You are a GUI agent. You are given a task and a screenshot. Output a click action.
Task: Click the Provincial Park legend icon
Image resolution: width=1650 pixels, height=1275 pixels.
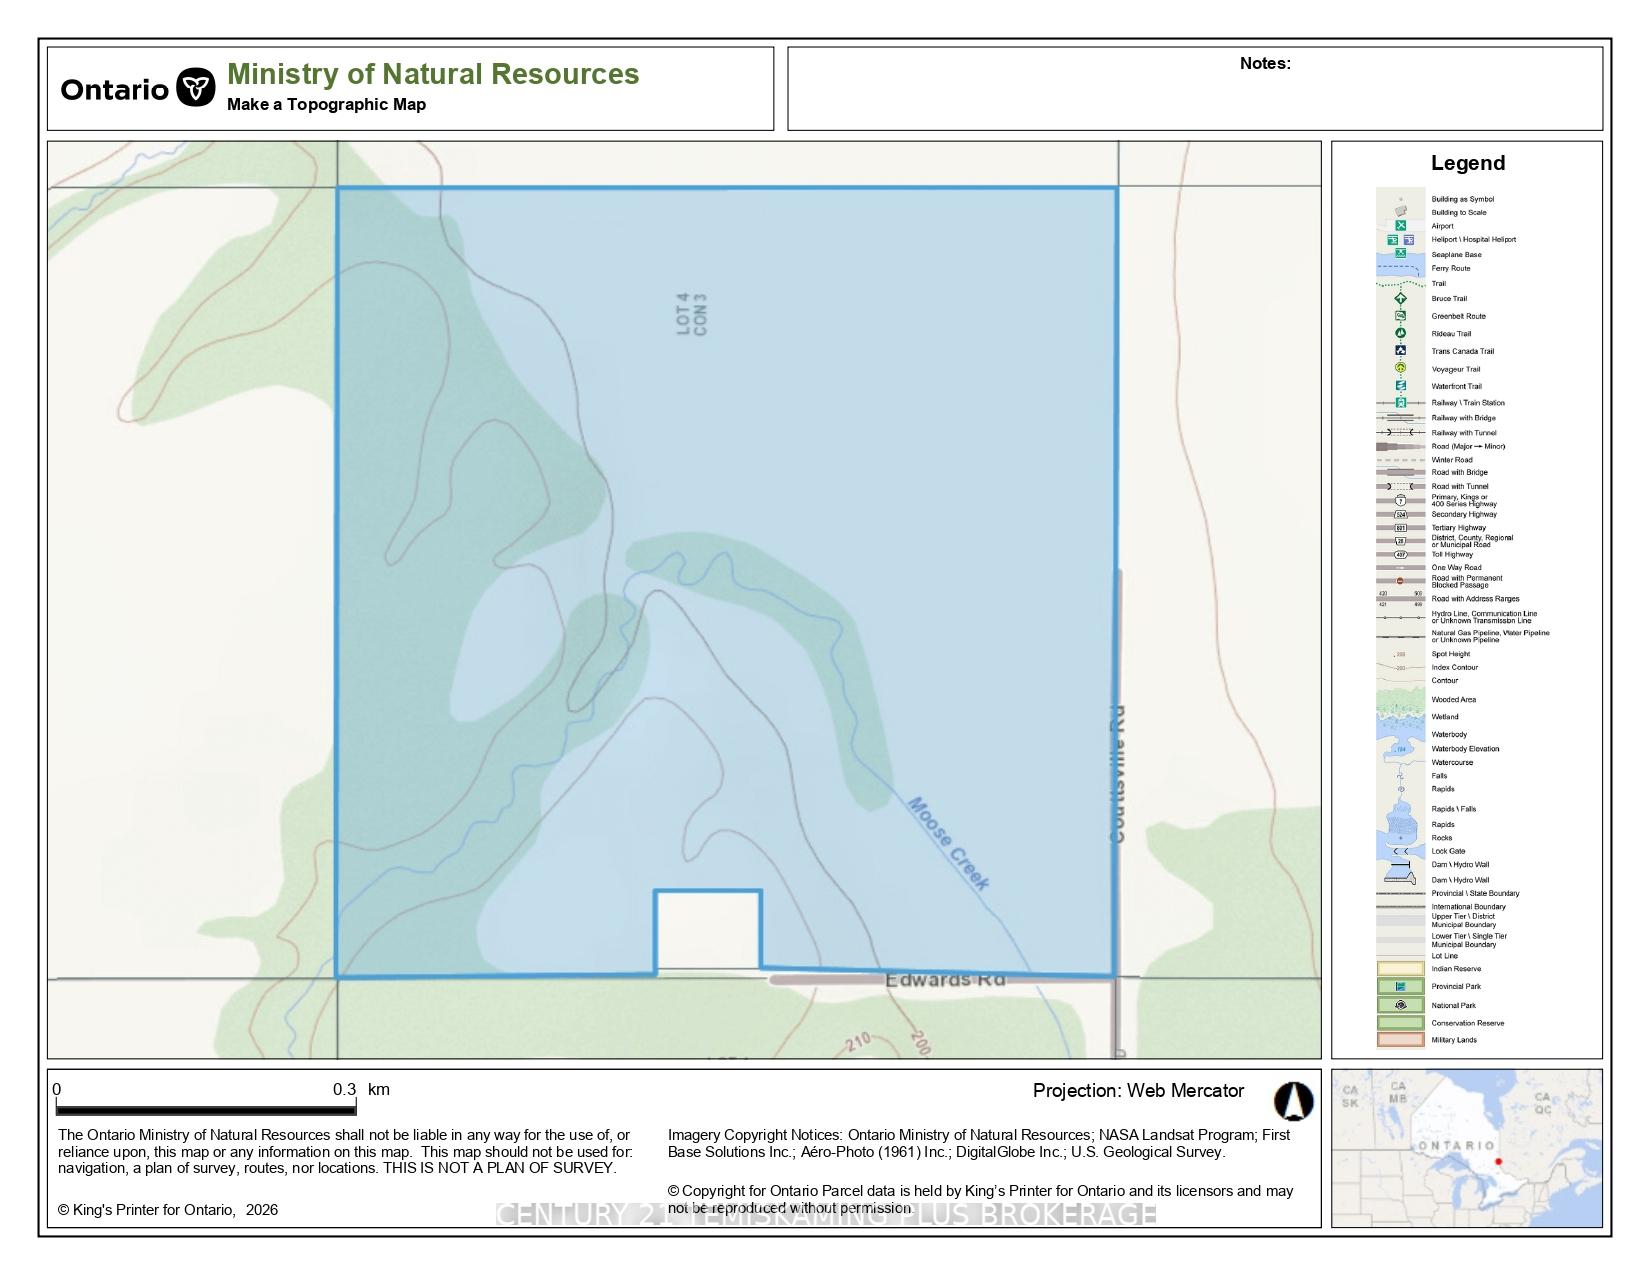1401,987
